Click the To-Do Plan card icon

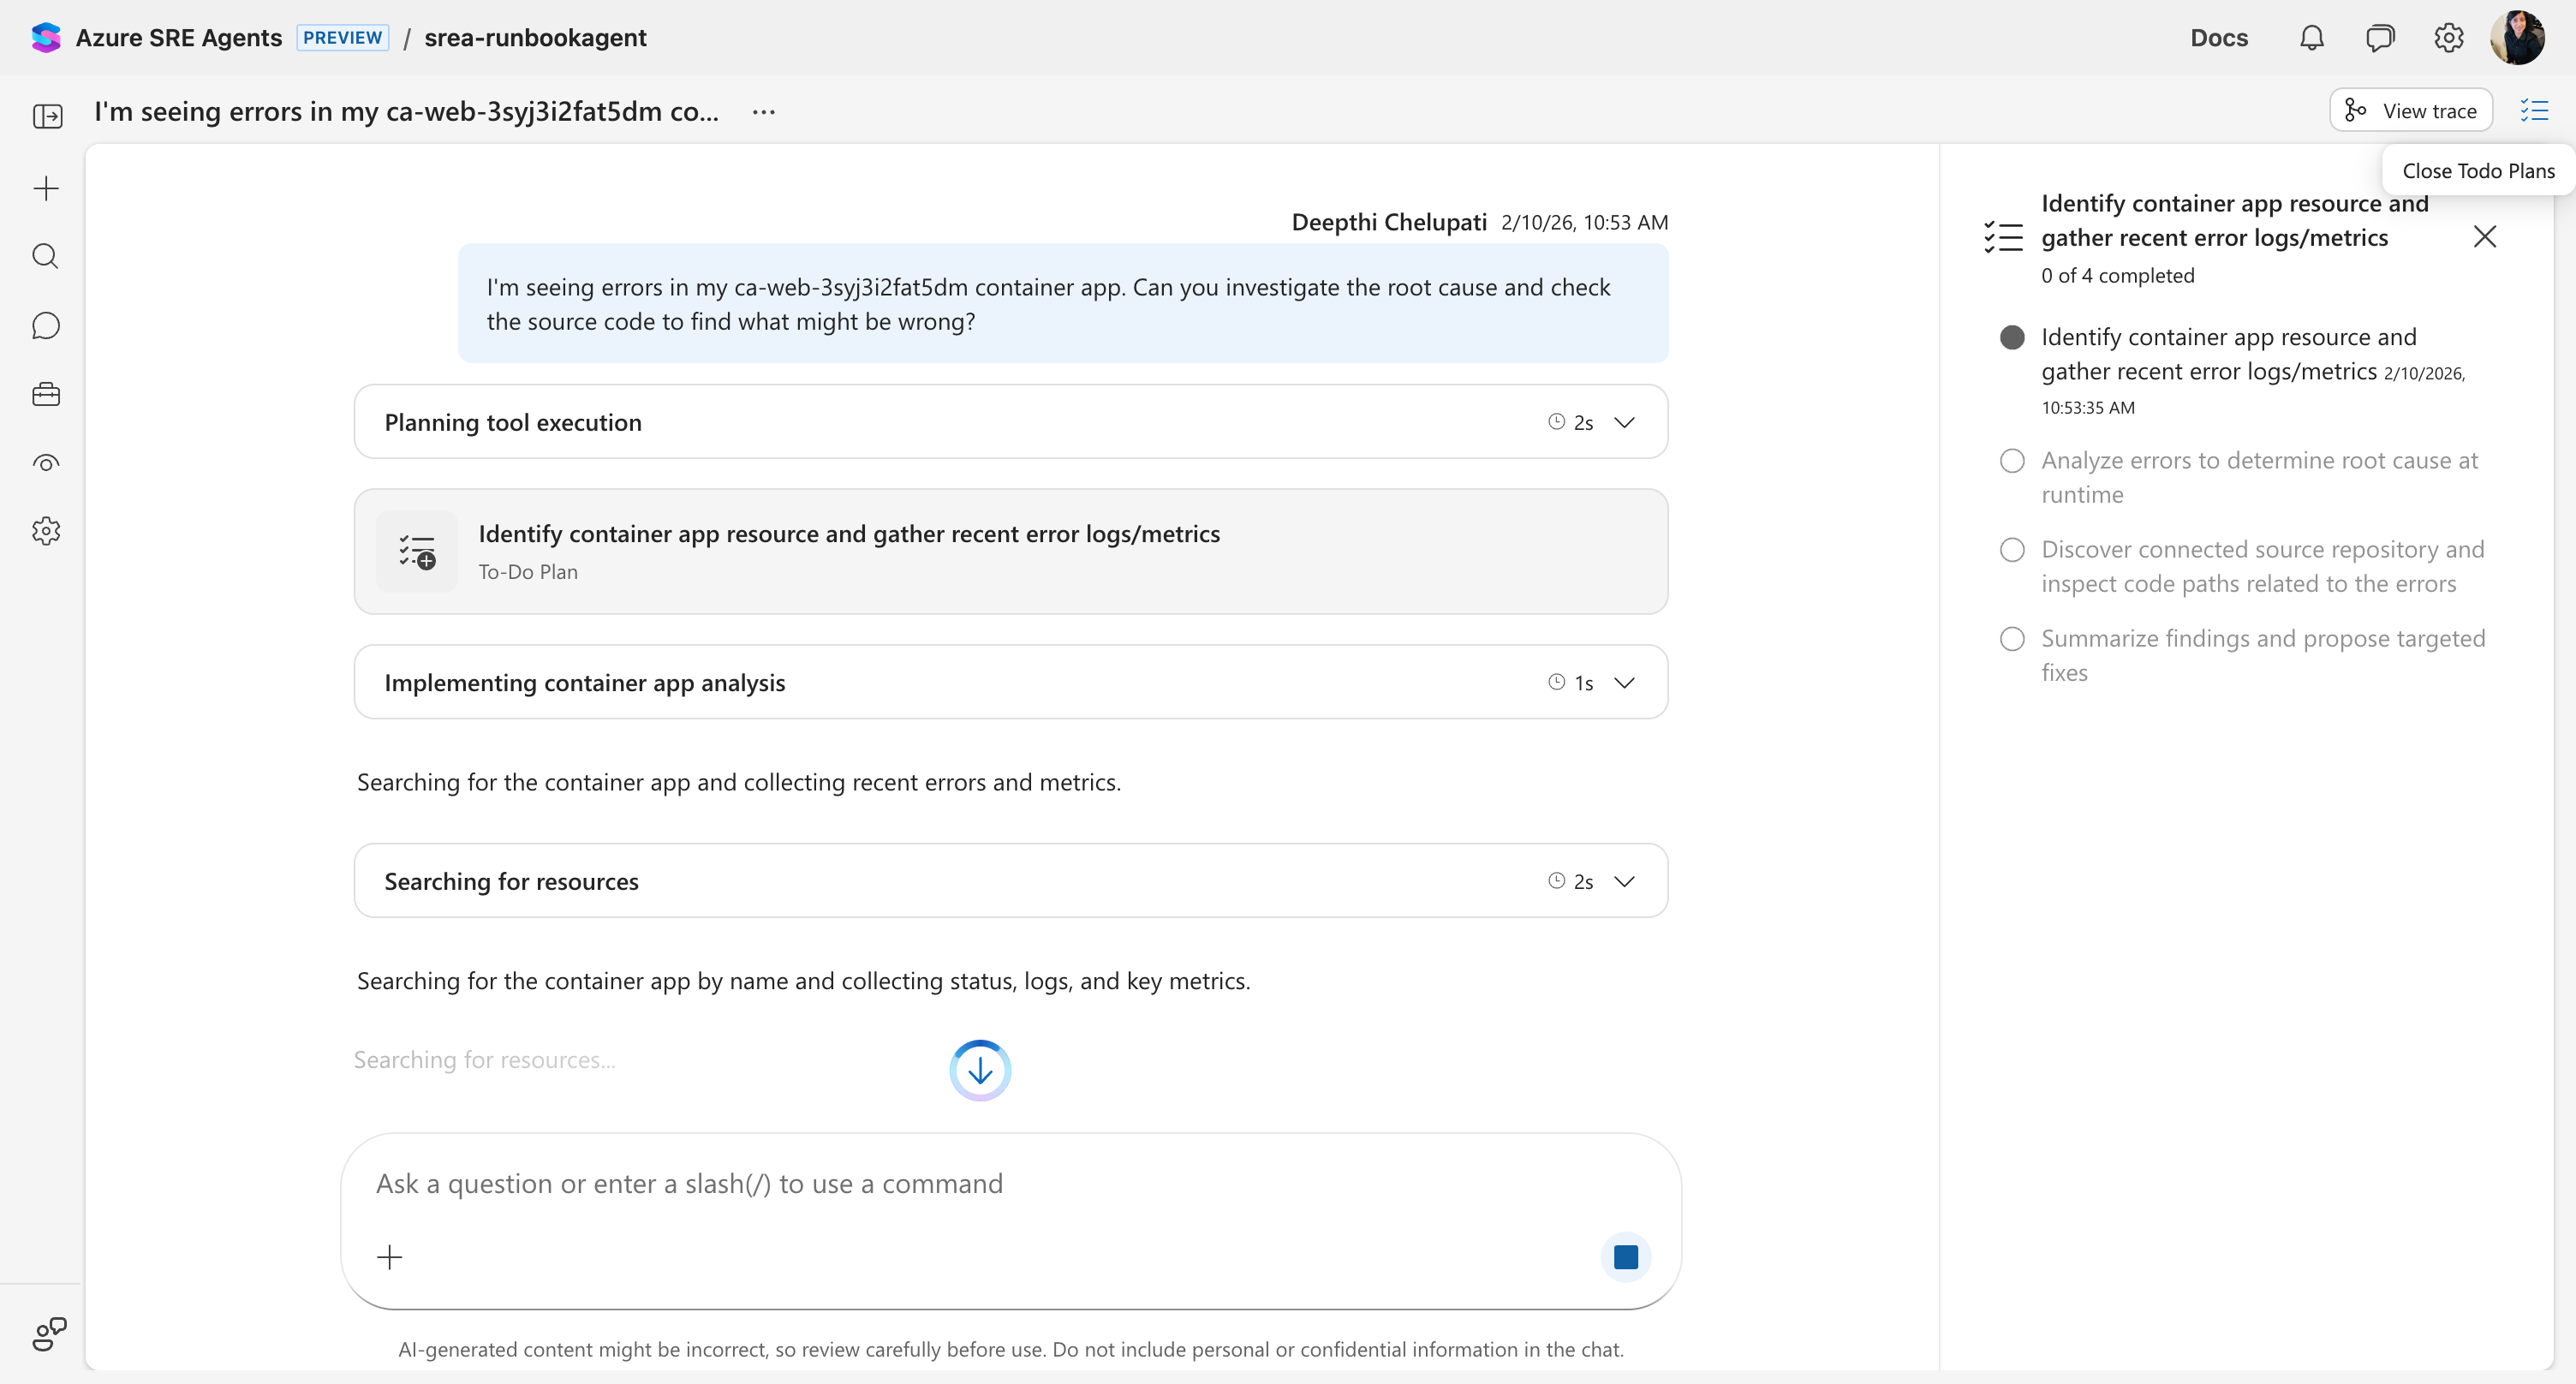tap(417, 551)
